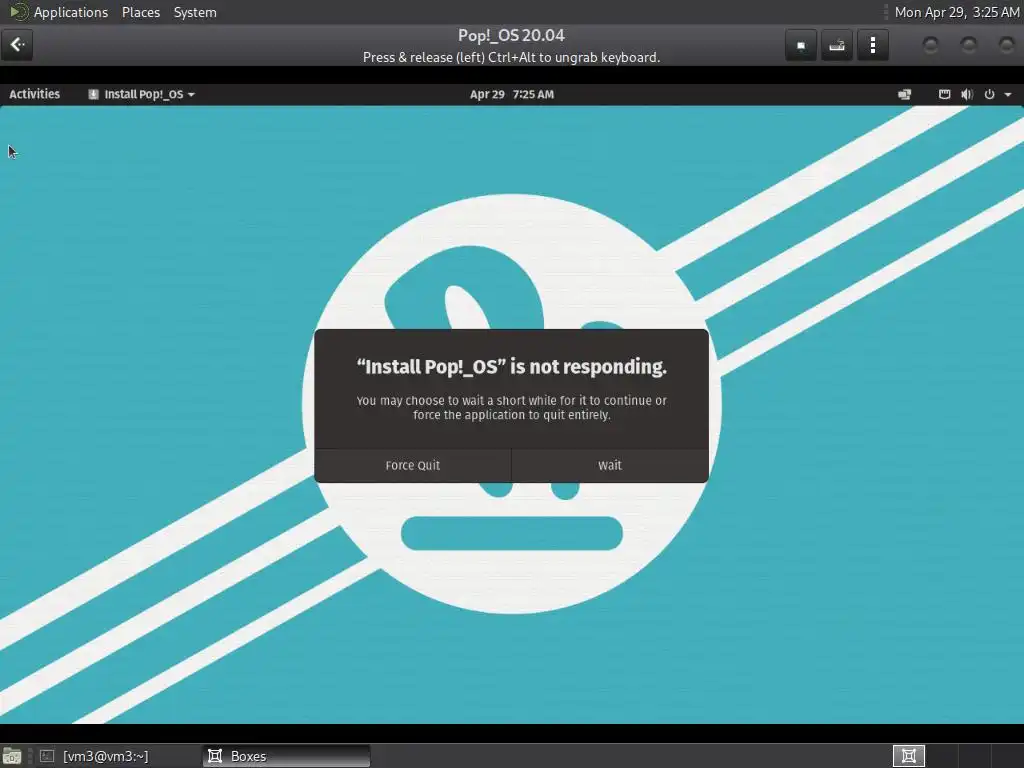Click the show desktop icon in the taskbar
1024x768 pixels.
point(12,756)
